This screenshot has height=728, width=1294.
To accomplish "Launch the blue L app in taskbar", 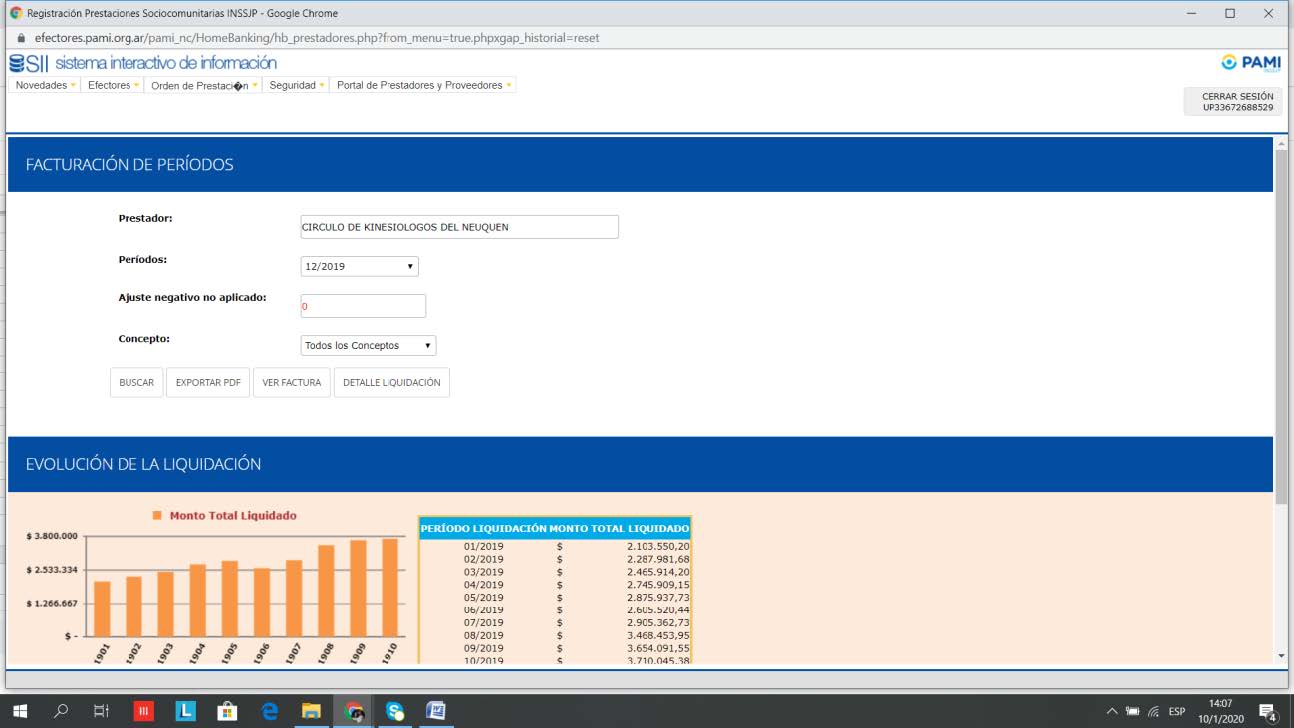I will [x=186, y=711].
